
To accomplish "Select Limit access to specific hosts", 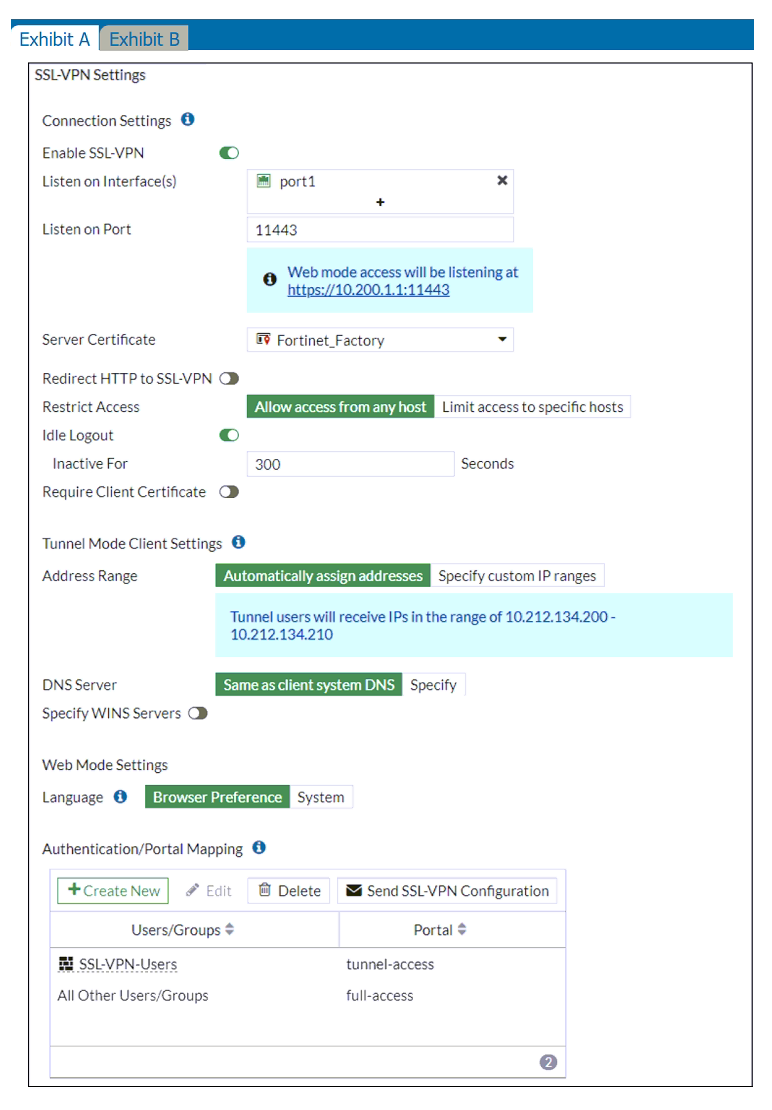I will point(532,407).
